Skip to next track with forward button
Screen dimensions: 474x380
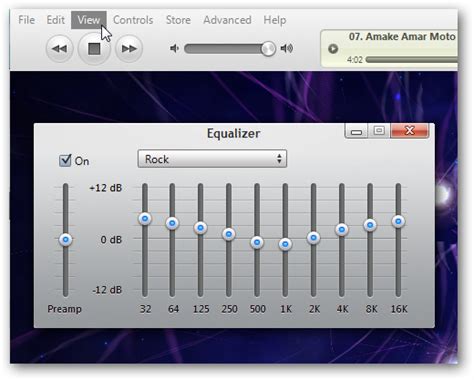click(x=129, y=49)
